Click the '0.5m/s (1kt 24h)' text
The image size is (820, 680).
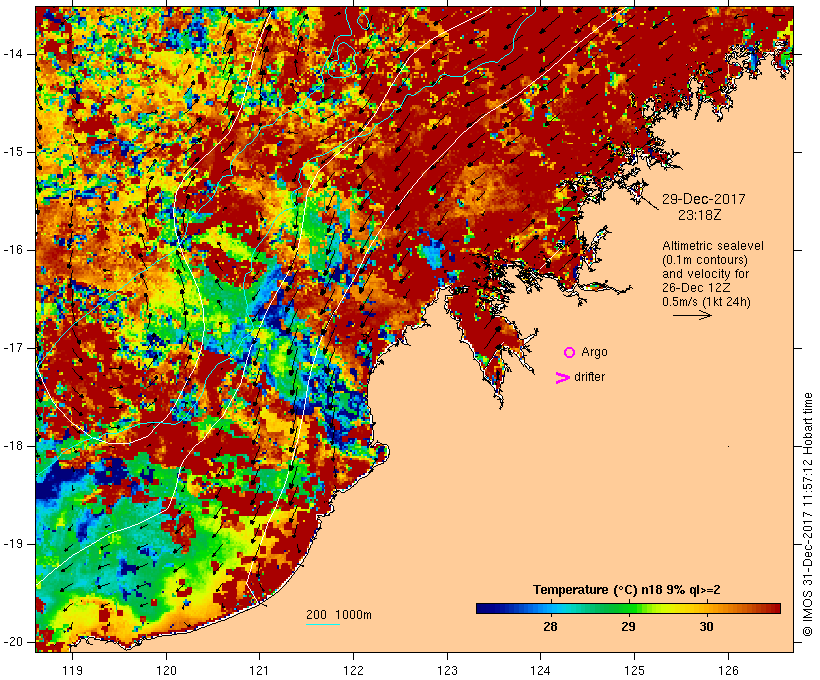706,302
